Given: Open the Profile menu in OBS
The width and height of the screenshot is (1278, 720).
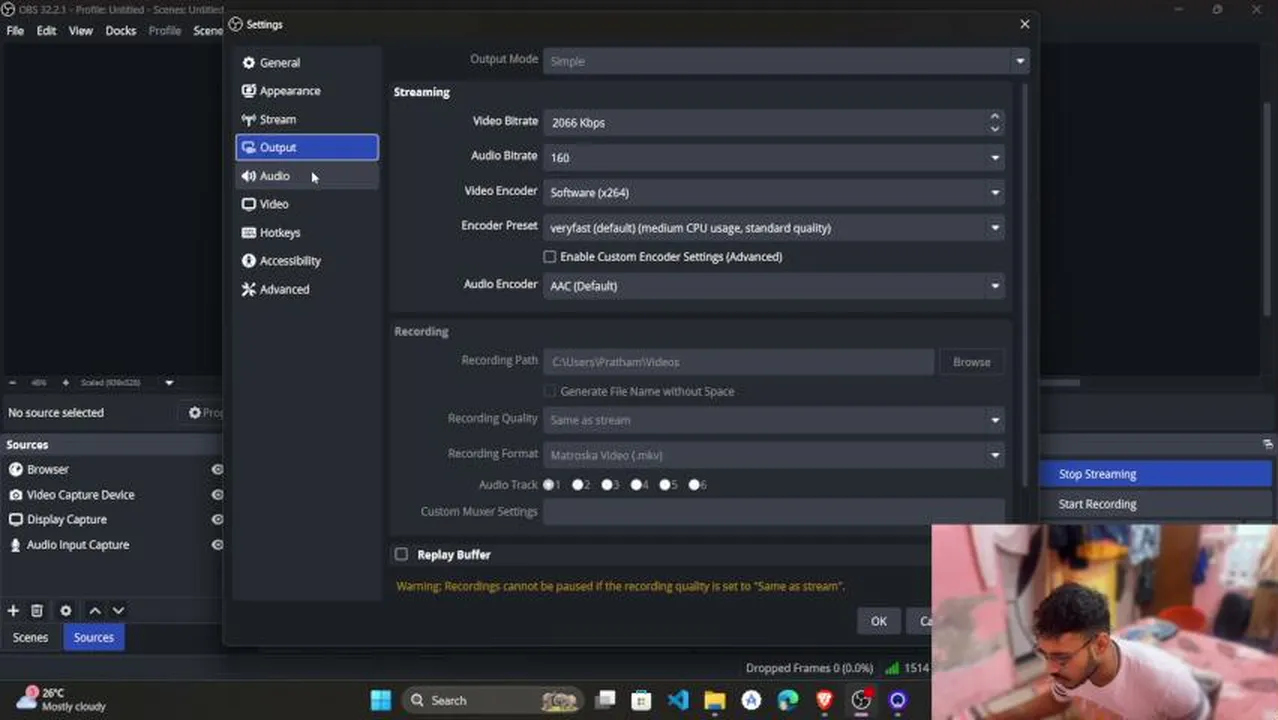Looking at the screenshot, I should (x=165, y=31).
